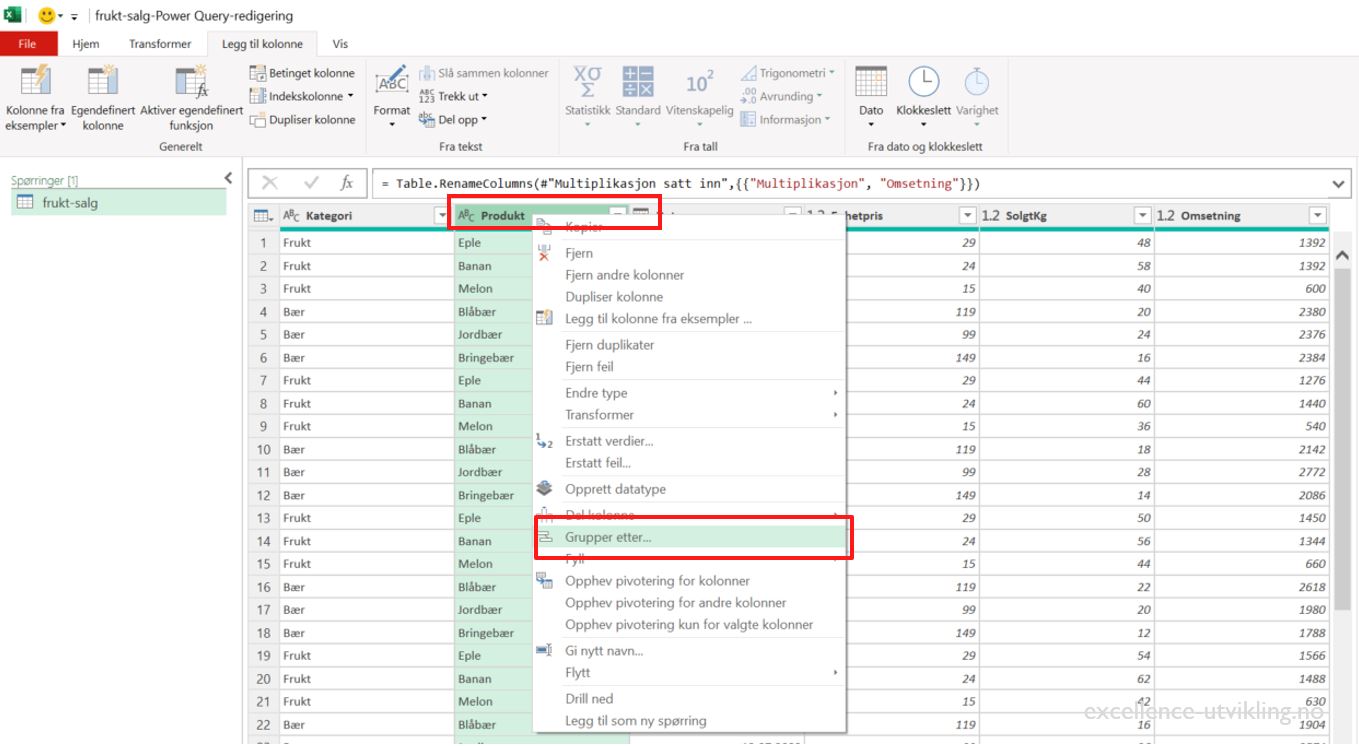Open the Varighet column tool
Viewport: 1359px width, 746px height.
[x=977, y=97]
